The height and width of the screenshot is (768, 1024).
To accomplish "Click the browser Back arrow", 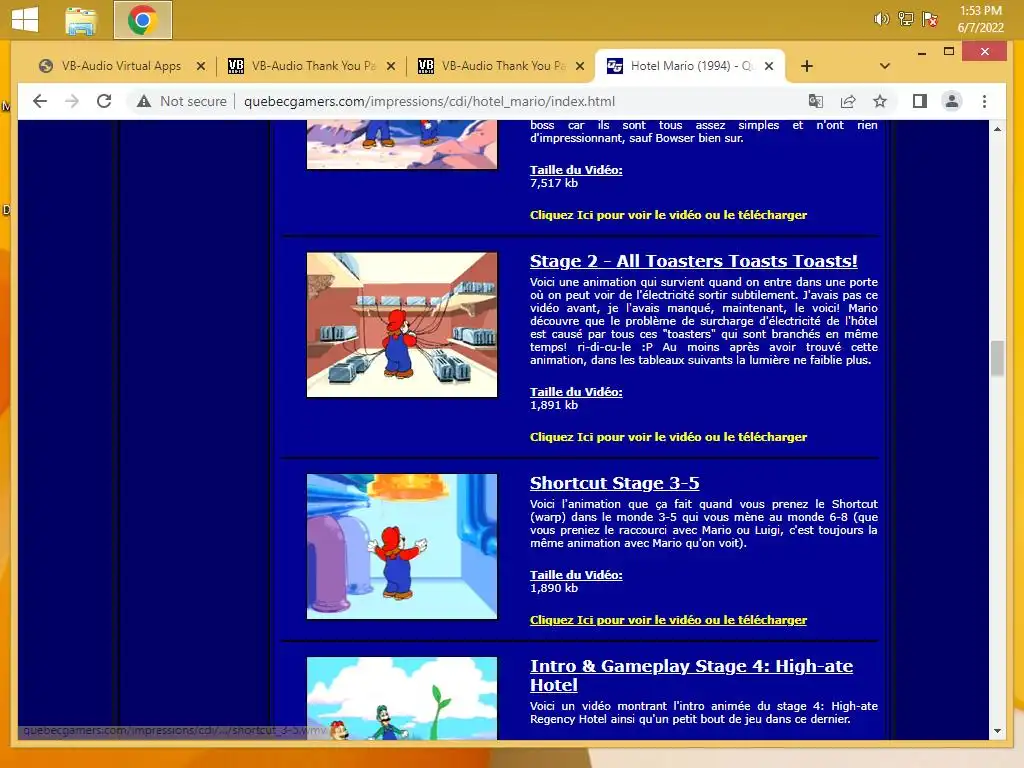I will [40, 101].
